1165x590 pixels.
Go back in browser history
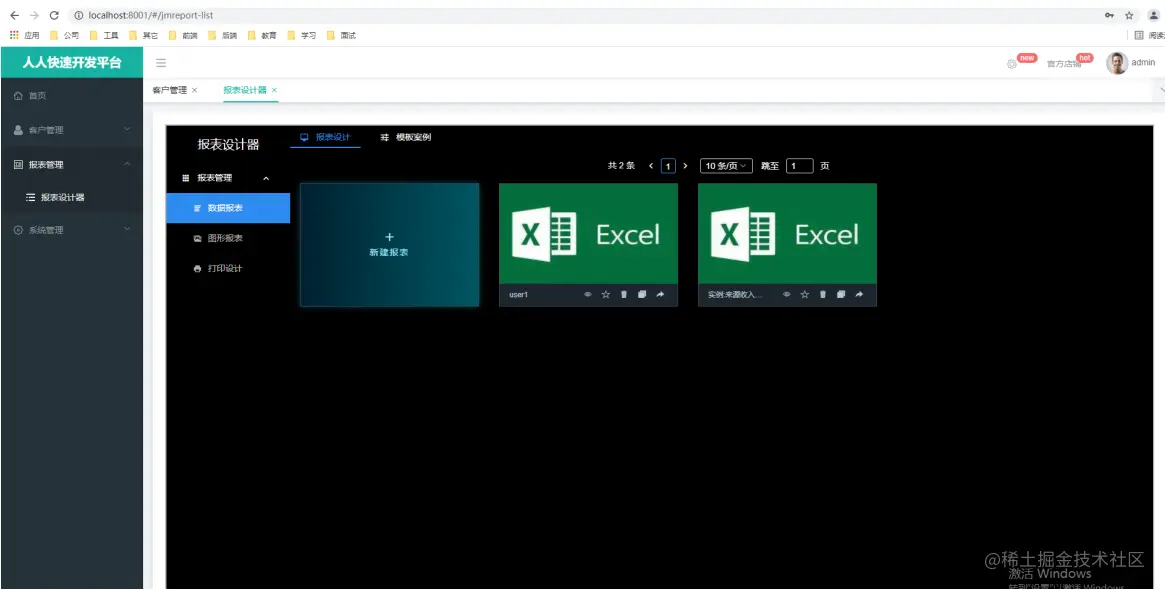14,15
